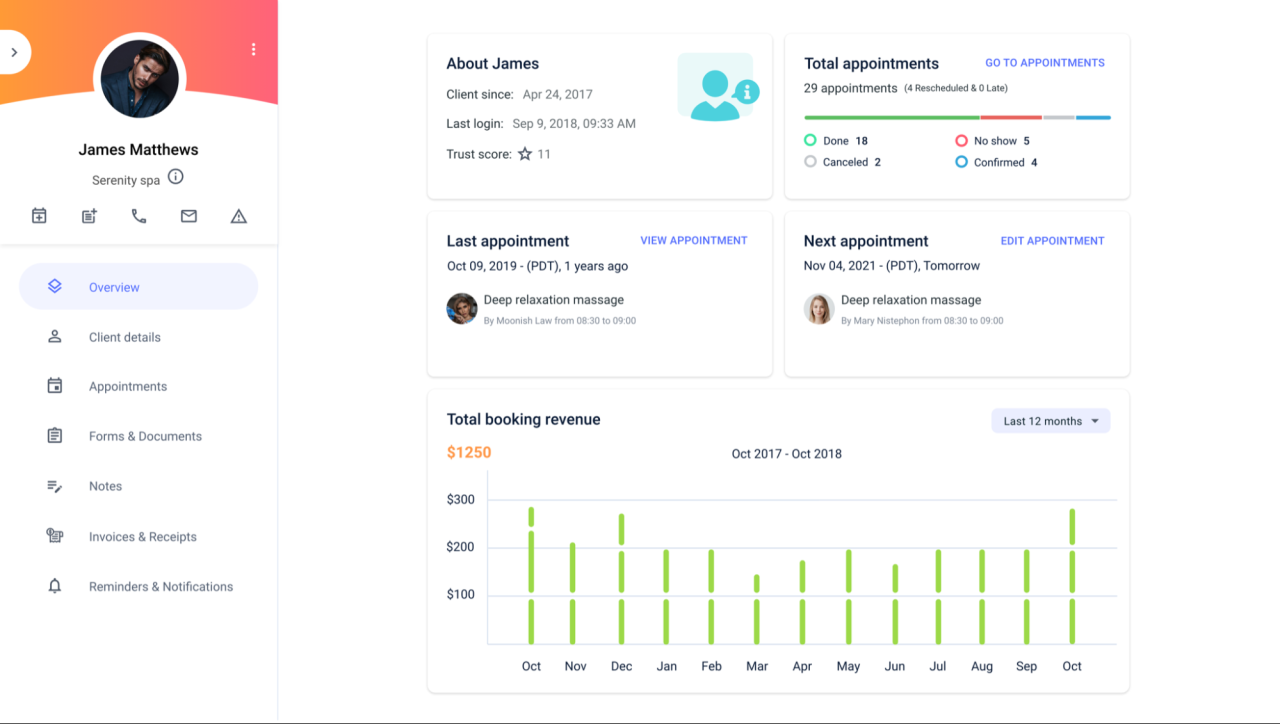Click the trust score star icon
Viewport: 1280px width, 724px height.
click(x=525, y=154)
